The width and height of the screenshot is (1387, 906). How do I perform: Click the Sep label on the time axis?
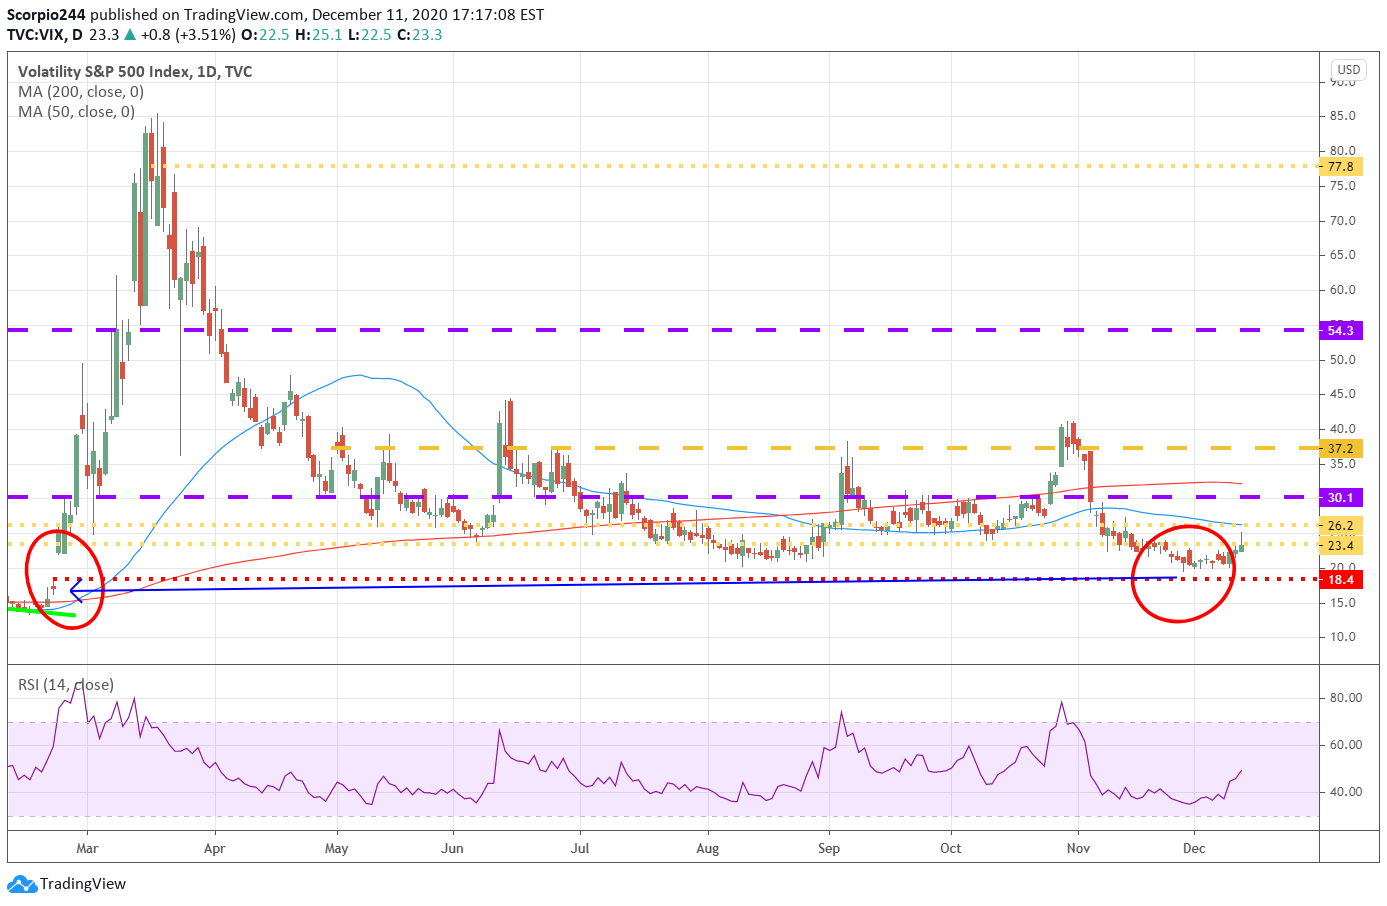(829, 848)
